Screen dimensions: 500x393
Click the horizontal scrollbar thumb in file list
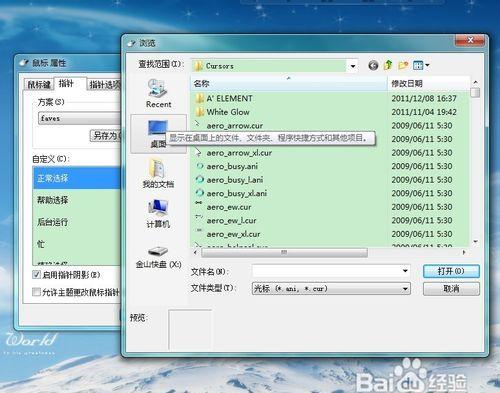tap(284, 253)
